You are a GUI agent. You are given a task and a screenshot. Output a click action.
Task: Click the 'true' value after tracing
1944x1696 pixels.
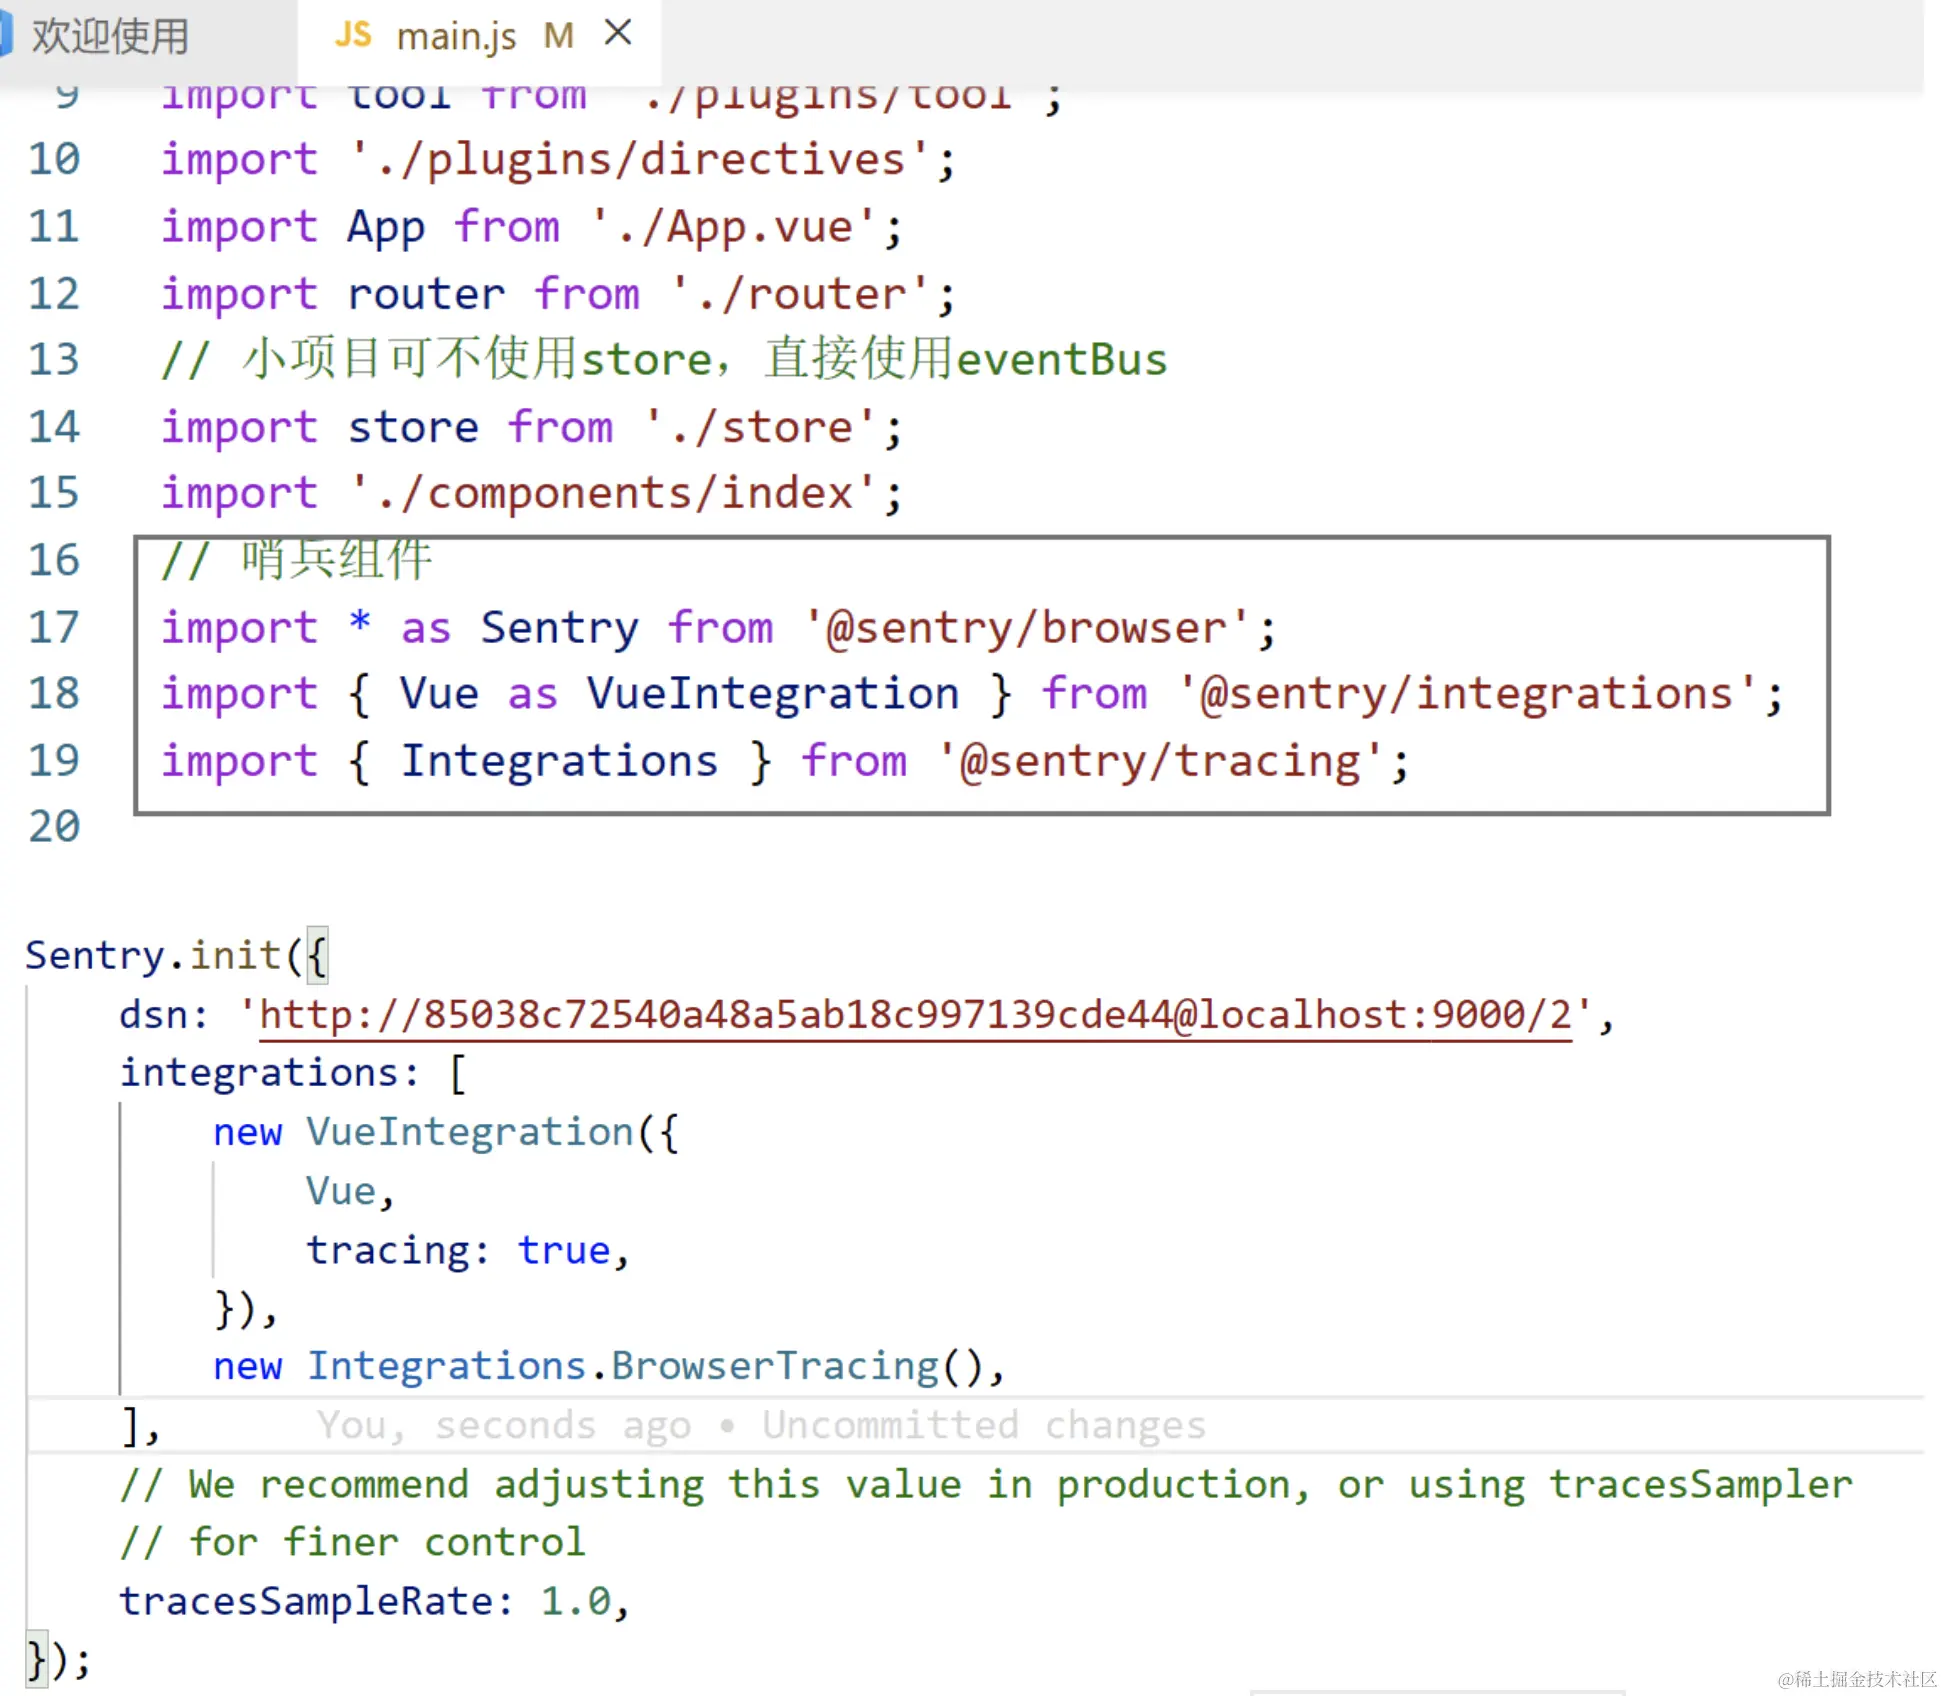click(x=563, y=1250)
